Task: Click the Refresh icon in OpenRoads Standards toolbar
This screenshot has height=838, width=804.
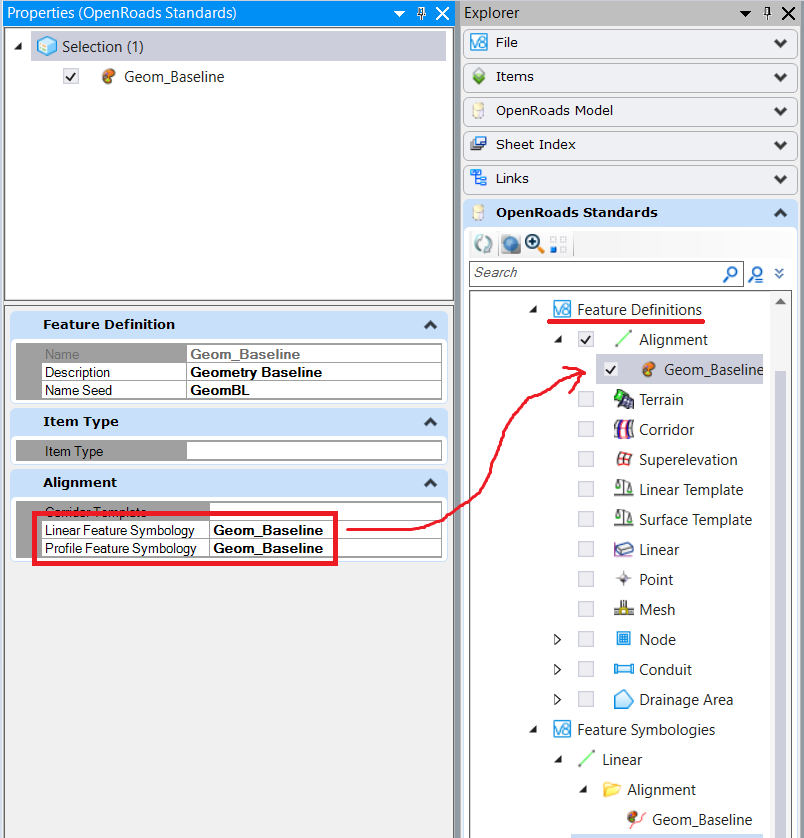Action: tap(483, 244)
